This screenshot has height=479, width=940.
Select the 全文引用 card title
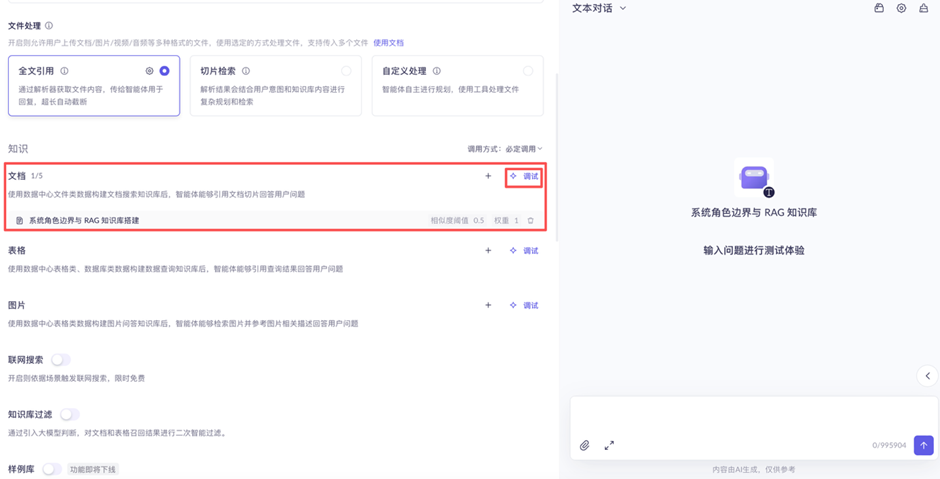coord(36,71)
